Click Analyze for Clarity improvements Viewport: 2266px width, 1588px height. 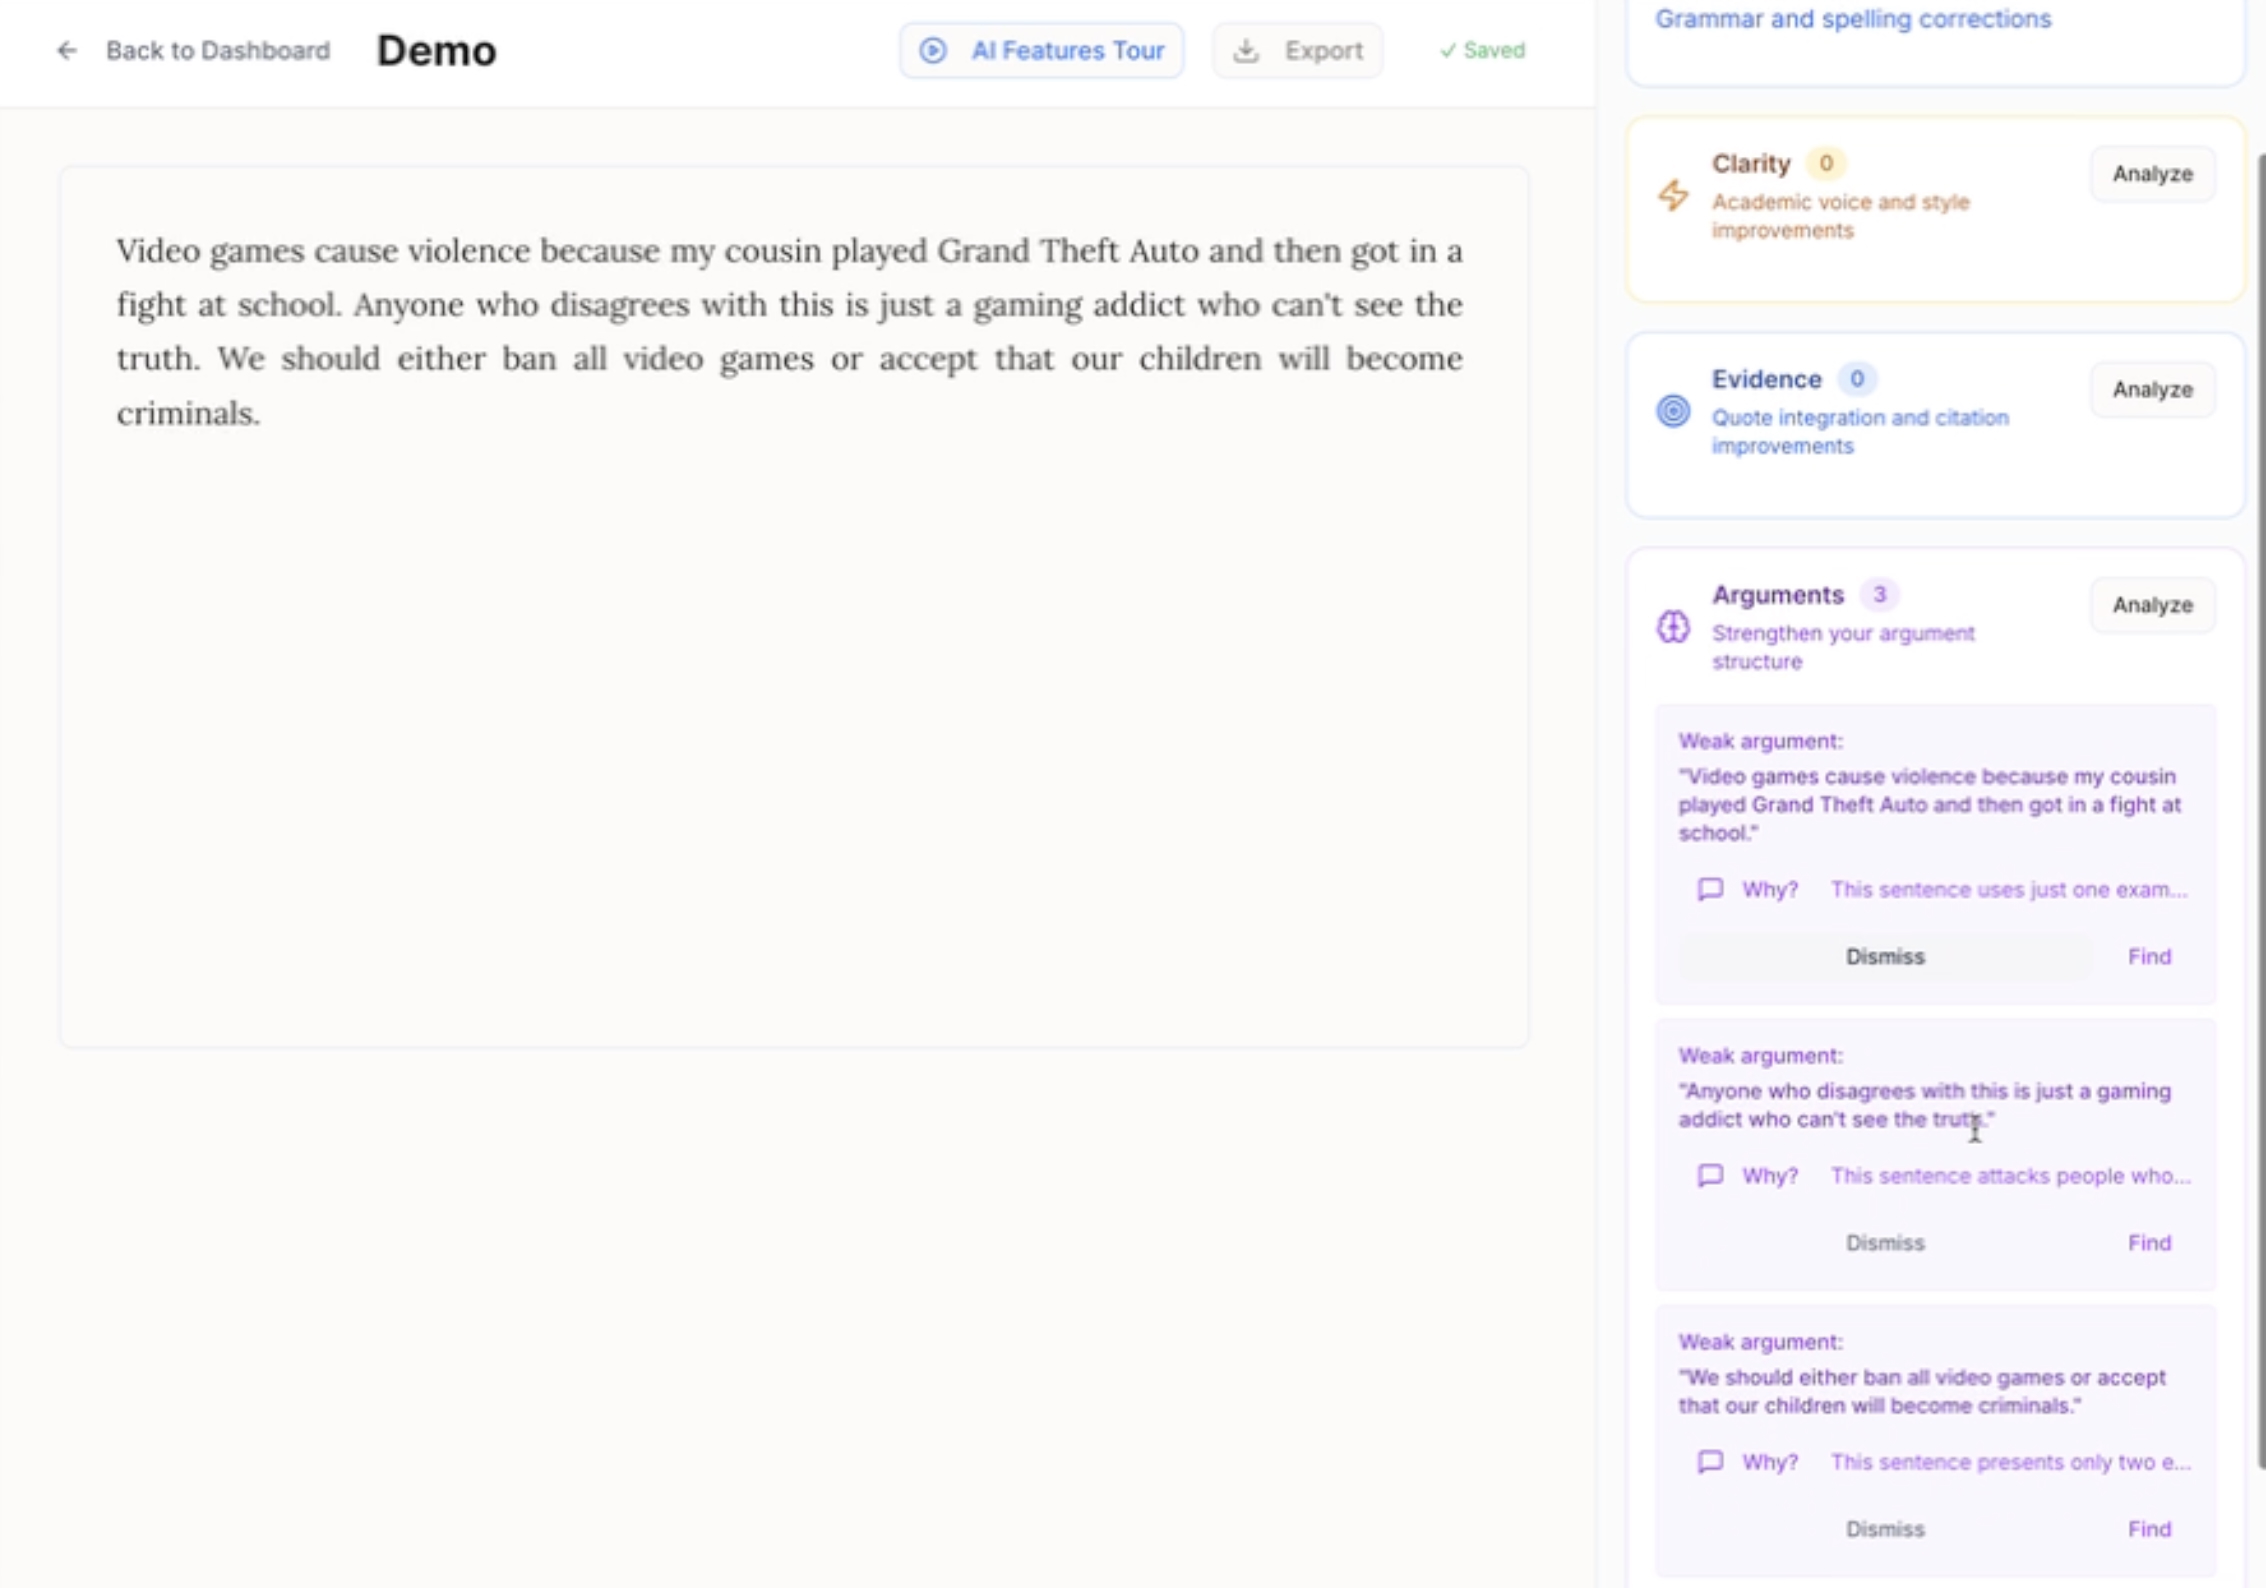2151,173
